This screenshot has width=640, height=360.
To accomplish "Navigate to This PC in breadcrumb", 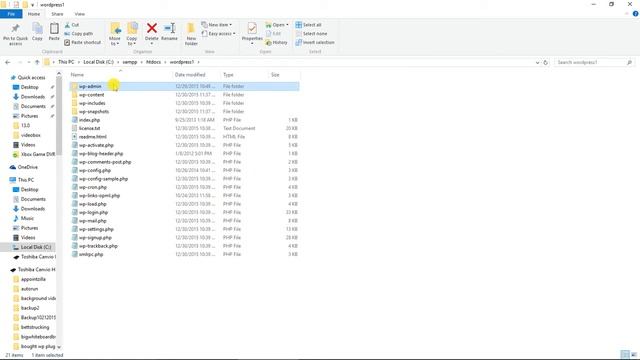I will 66,62.
